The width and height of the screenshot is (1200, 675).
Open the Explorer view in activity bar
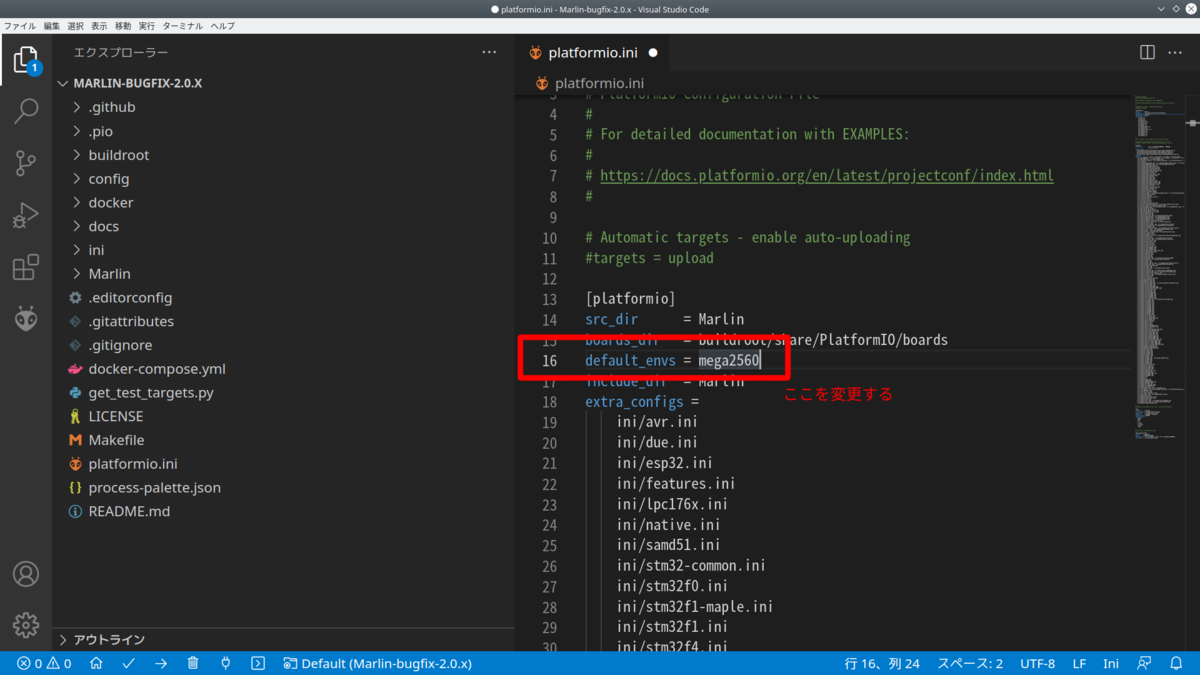click(x=26, y=61)
